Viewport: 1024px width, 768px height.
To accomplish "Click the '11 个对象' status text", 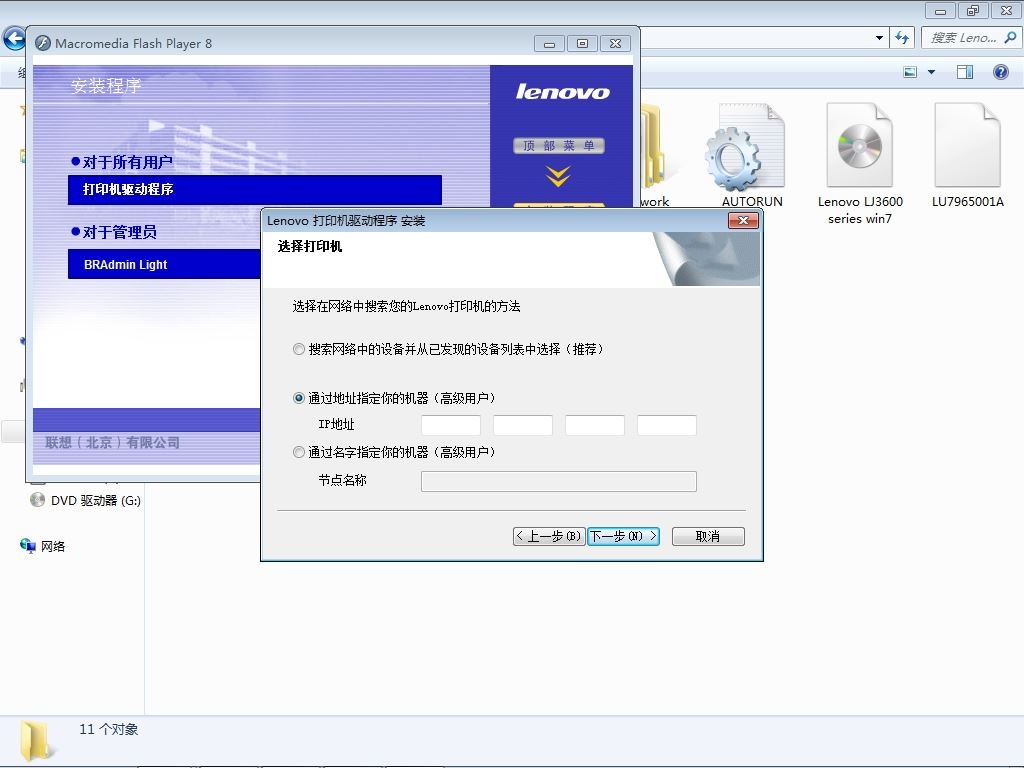I will tap(108, 729).
